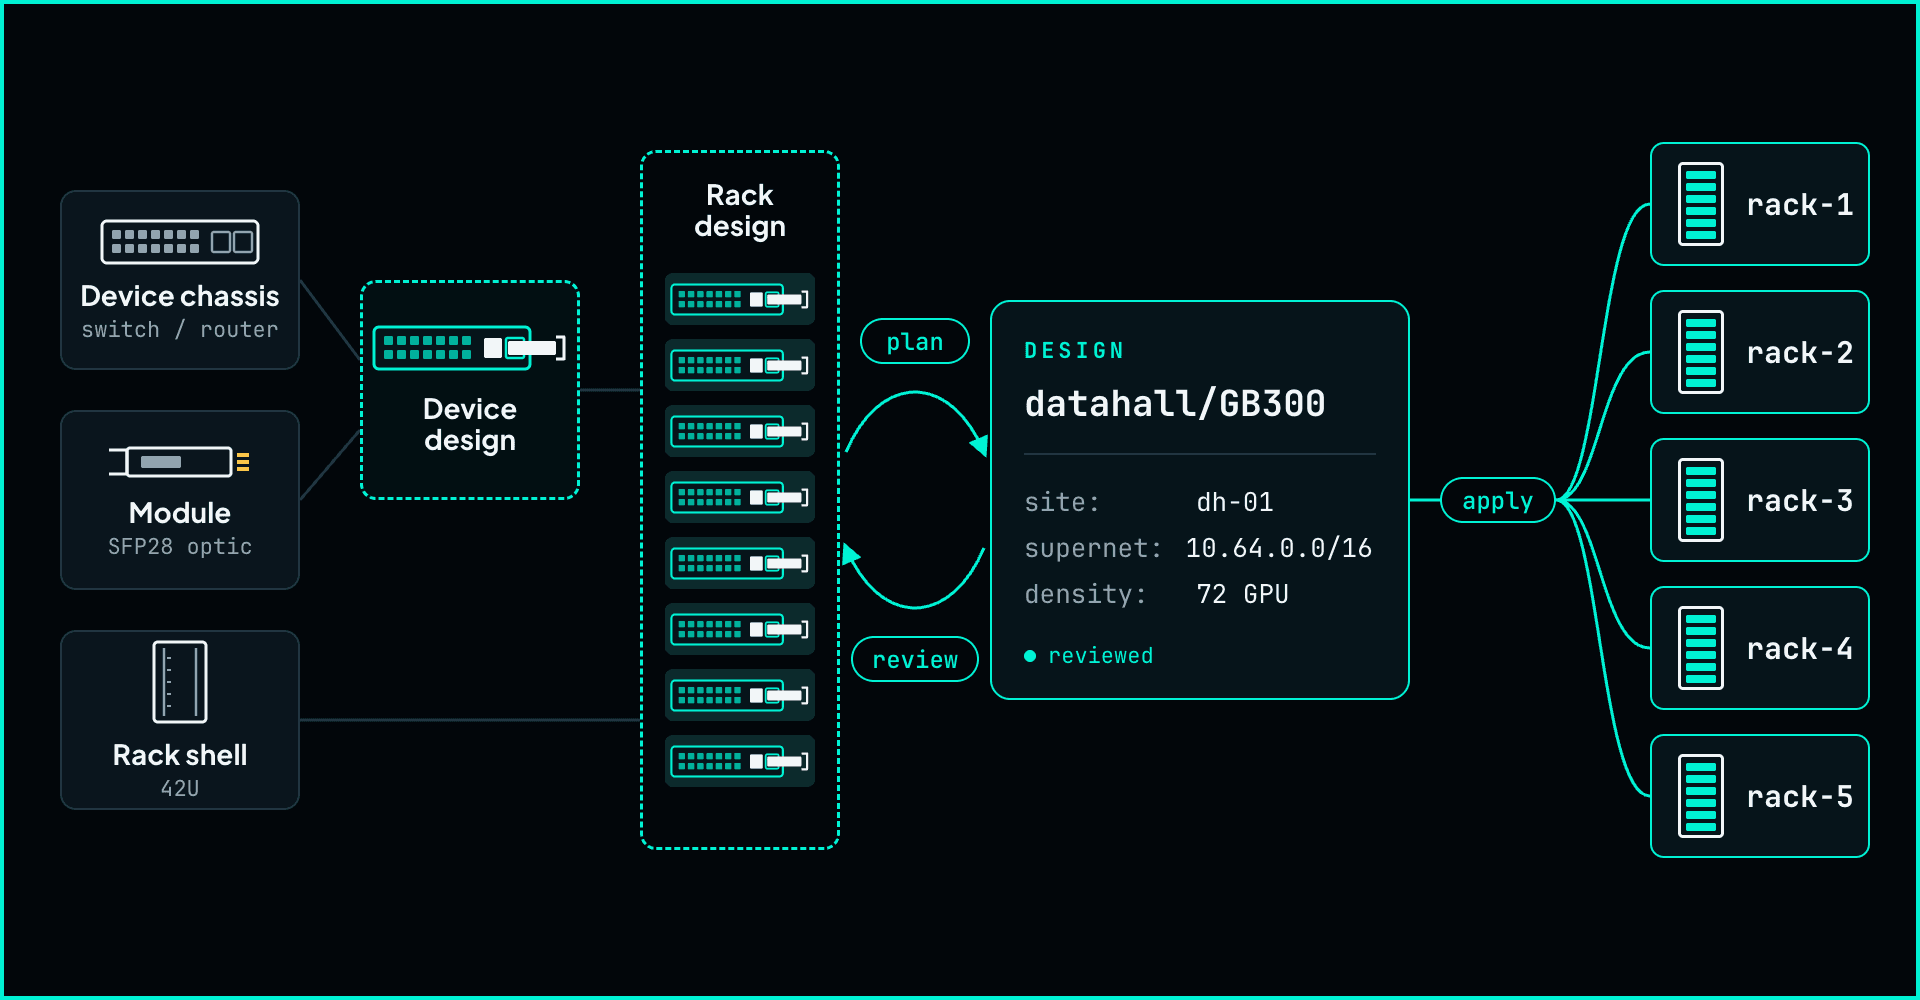
Task: Click the apply pill button
Action: click(1498, 500)
